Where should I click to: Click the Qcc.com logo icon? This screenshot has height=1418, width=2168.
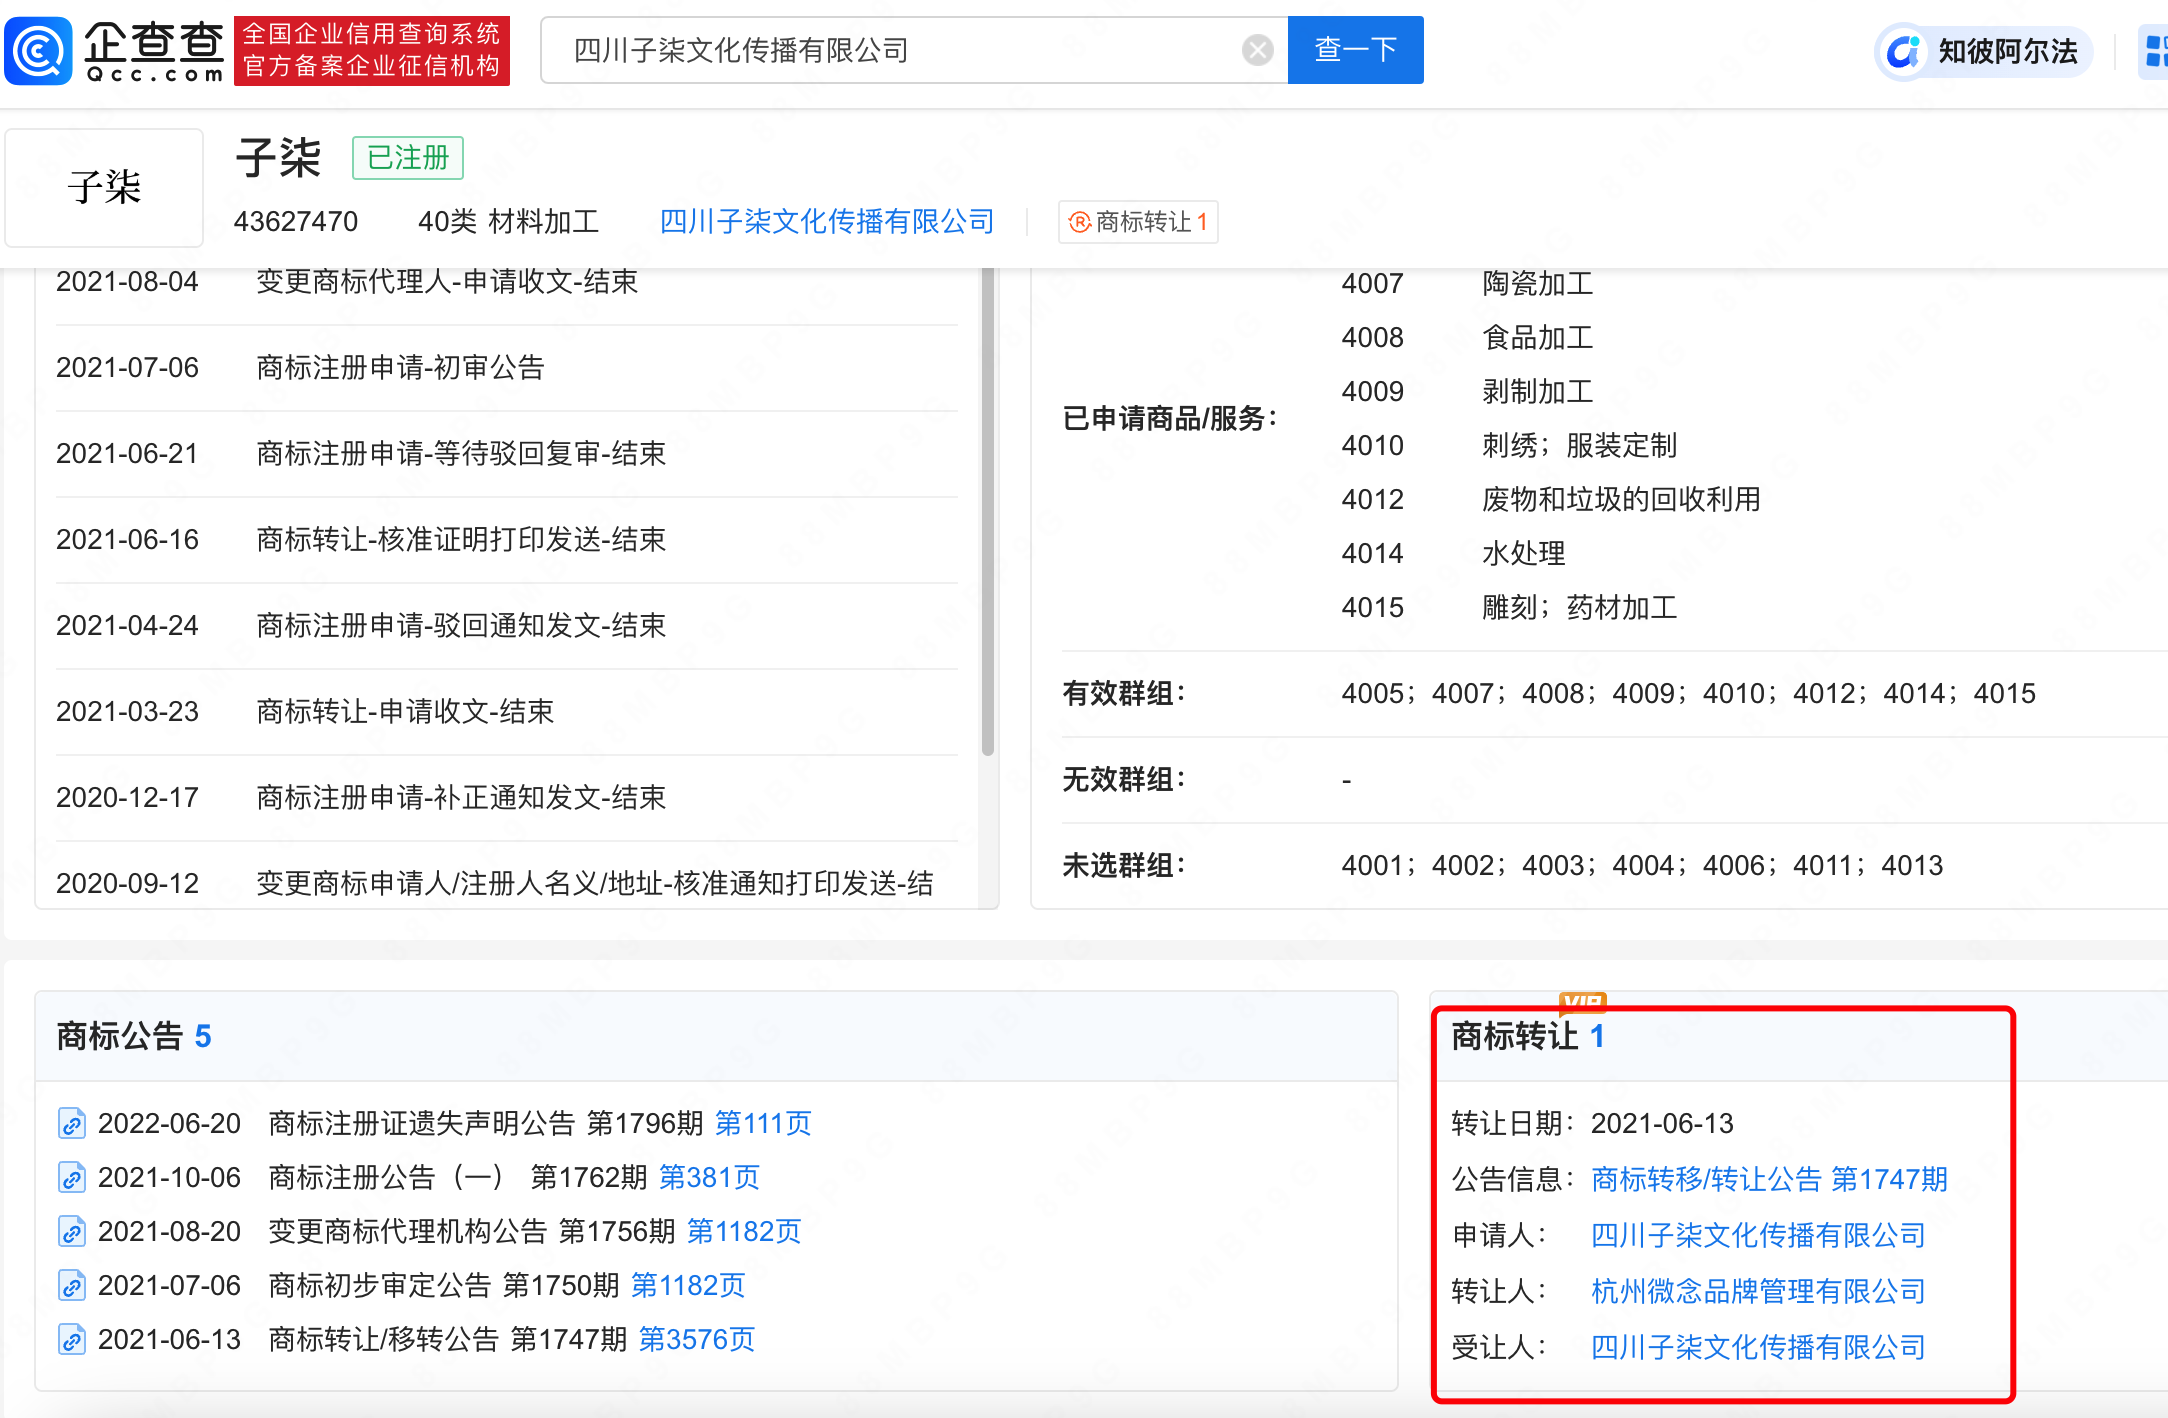[38, 50]
